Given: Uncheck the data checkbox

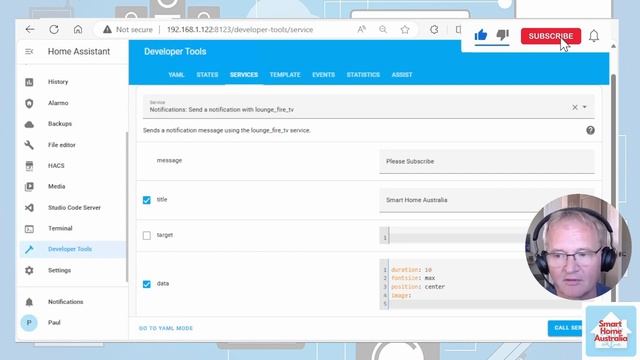Looking at the screenshot, I should click(147, 284).
